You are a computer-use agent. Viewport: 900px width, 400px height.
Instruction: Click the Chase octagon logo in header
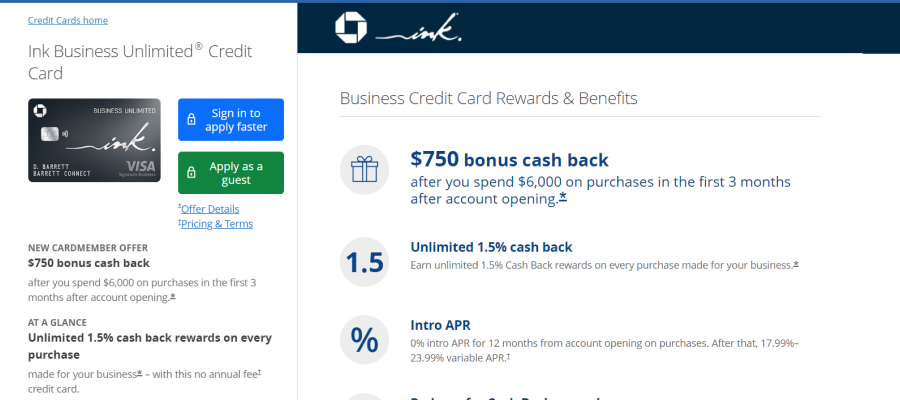[351, 28]
